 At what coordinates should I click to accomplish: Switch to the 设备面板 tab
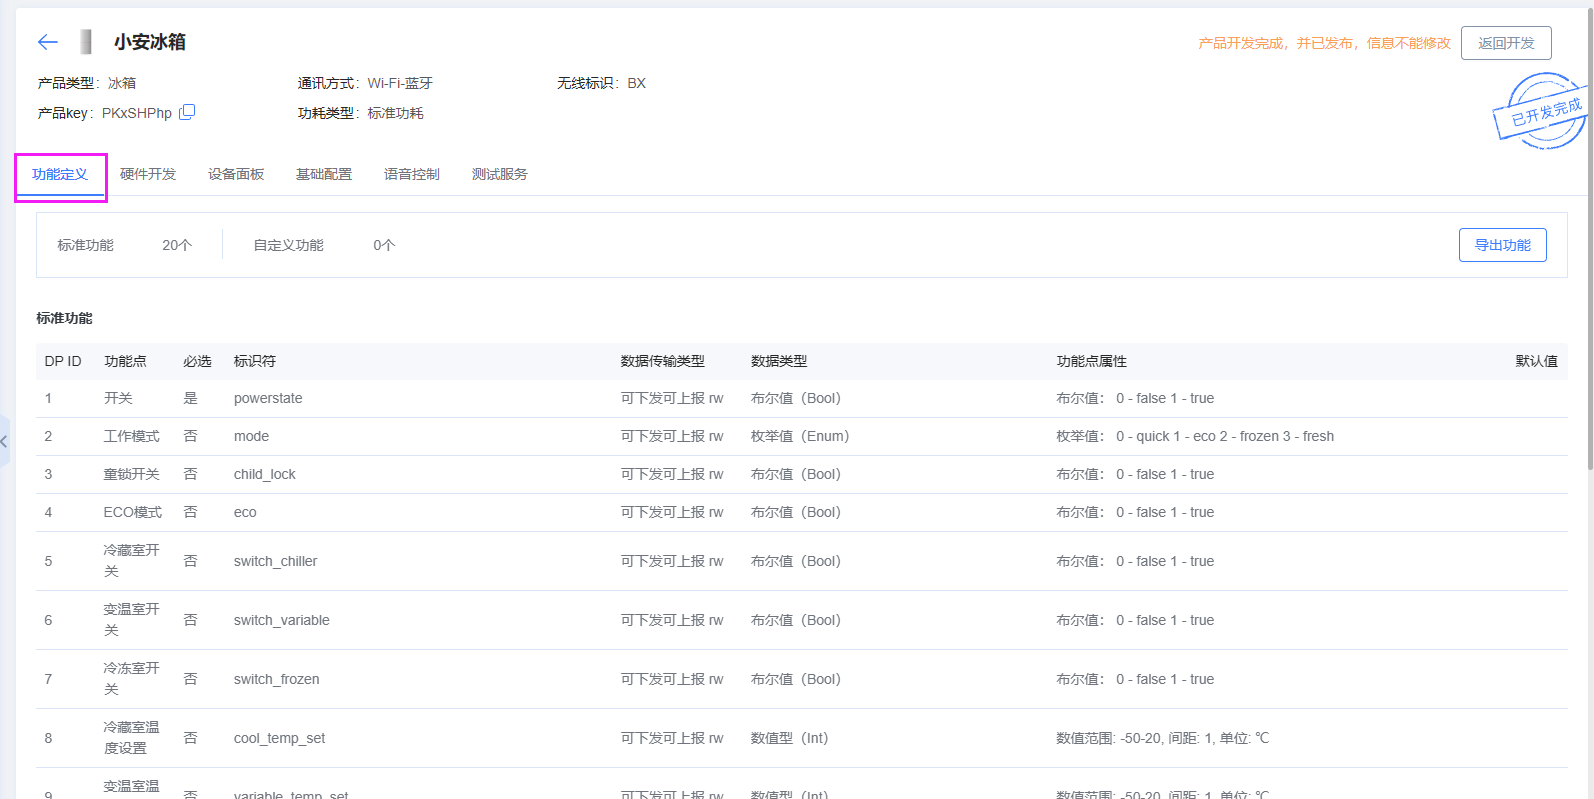coord(236,174)
